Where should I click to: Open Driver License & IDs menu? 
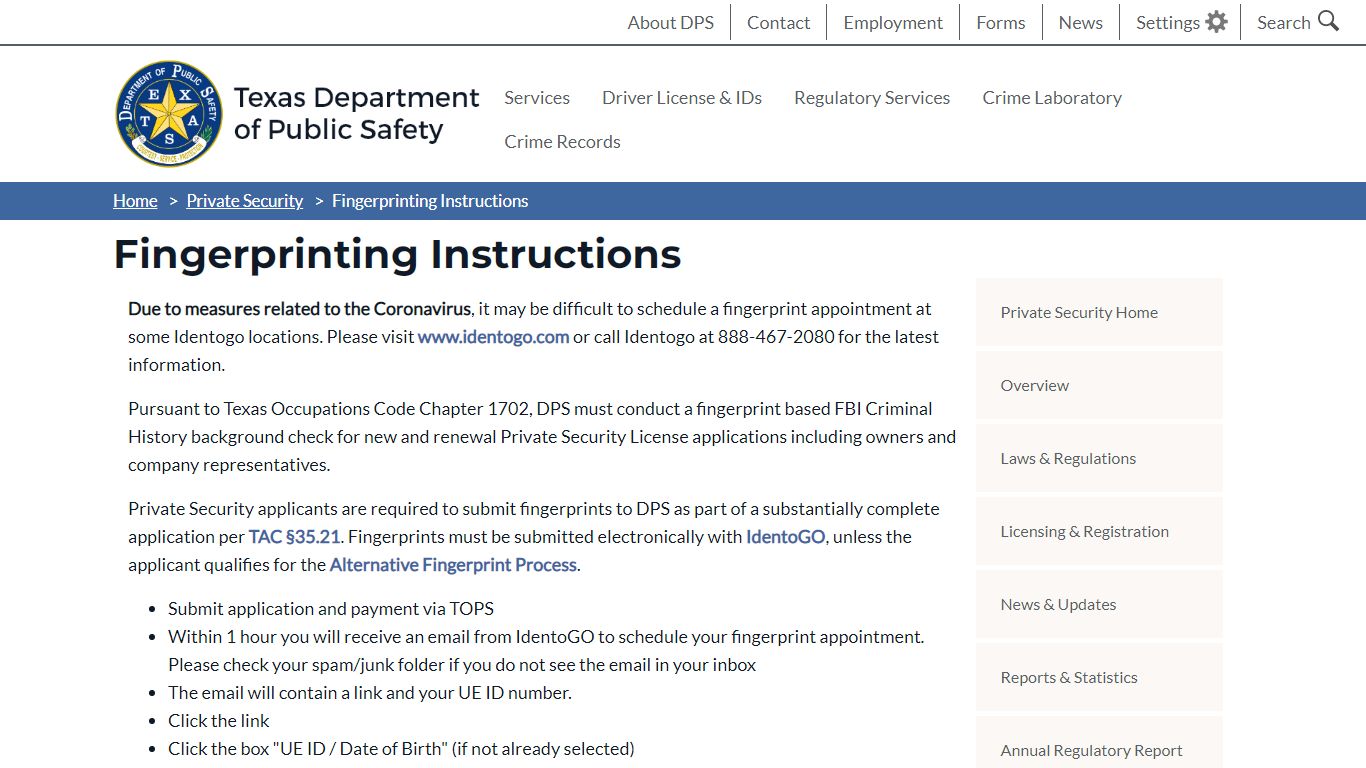[x=682, y=97]
